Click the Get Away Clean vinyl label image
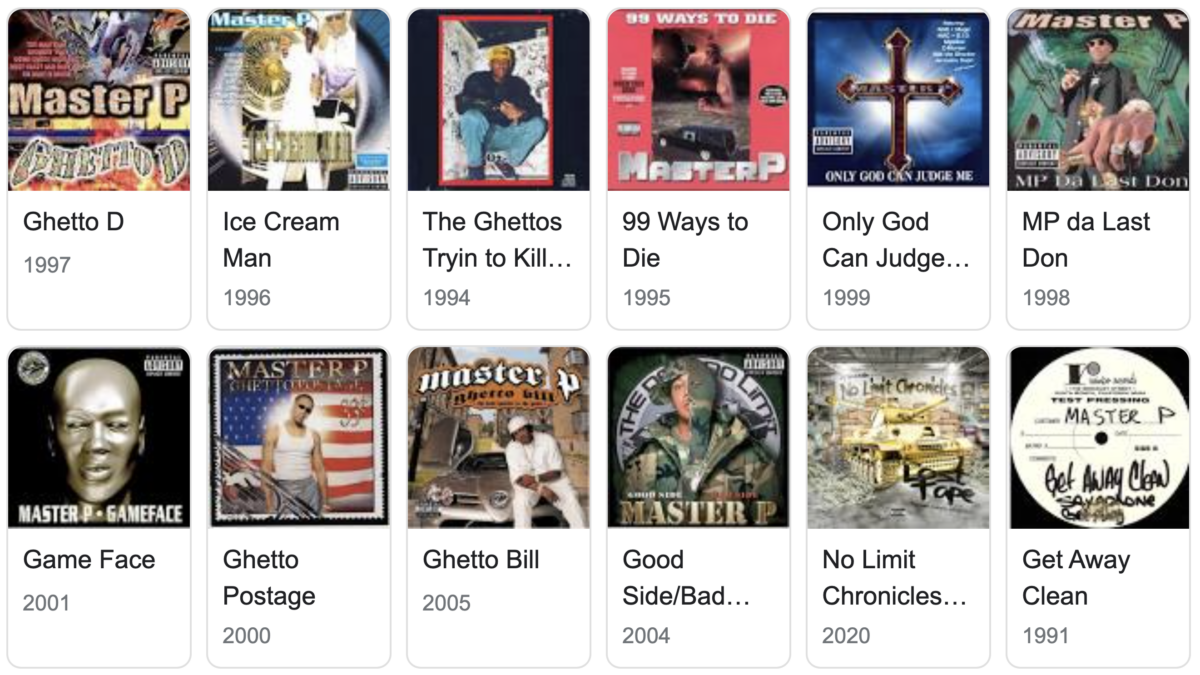Viewport: 1200px width, 675px height. 1098,437
